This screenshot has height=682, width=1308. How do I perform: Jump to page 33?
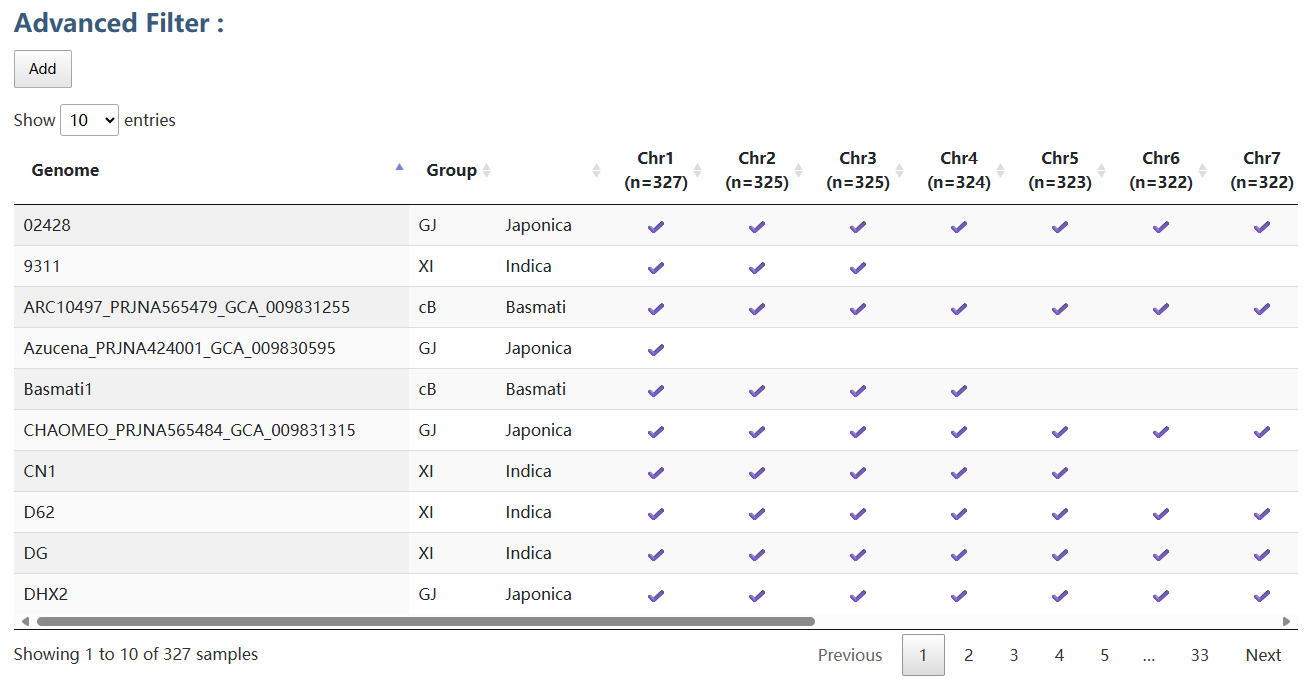[1199, 655]
